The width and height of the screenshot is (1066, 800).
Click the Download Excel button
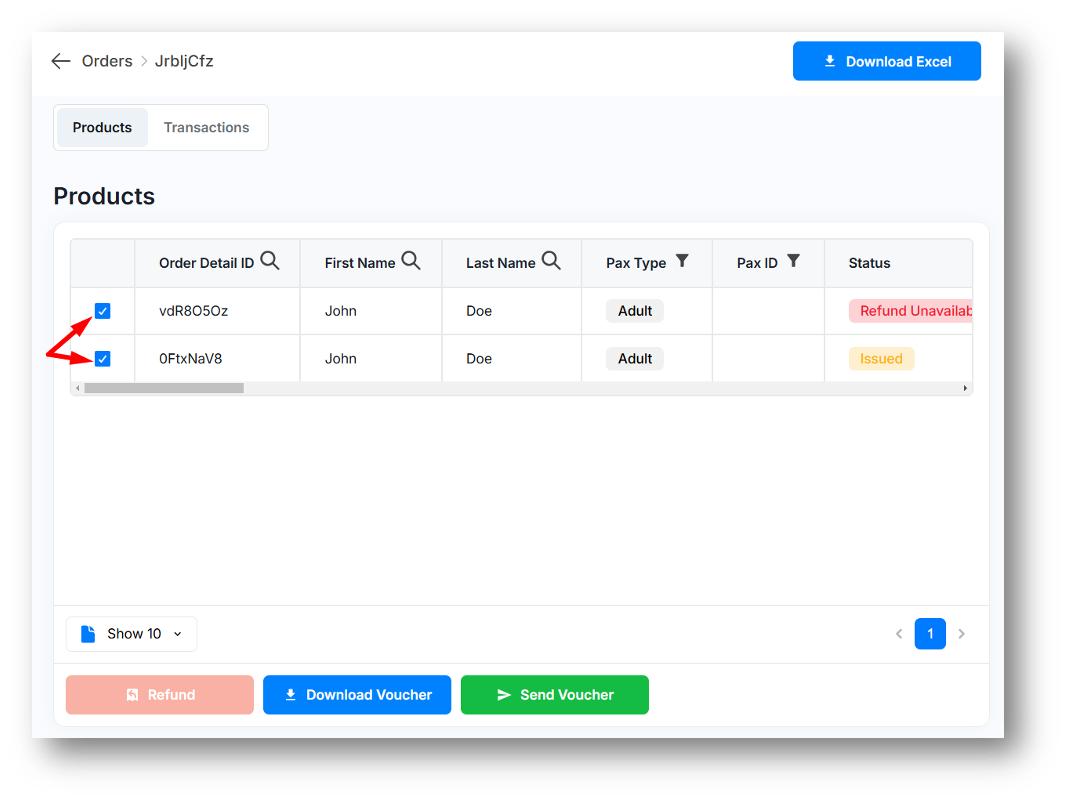coord(886,61)
